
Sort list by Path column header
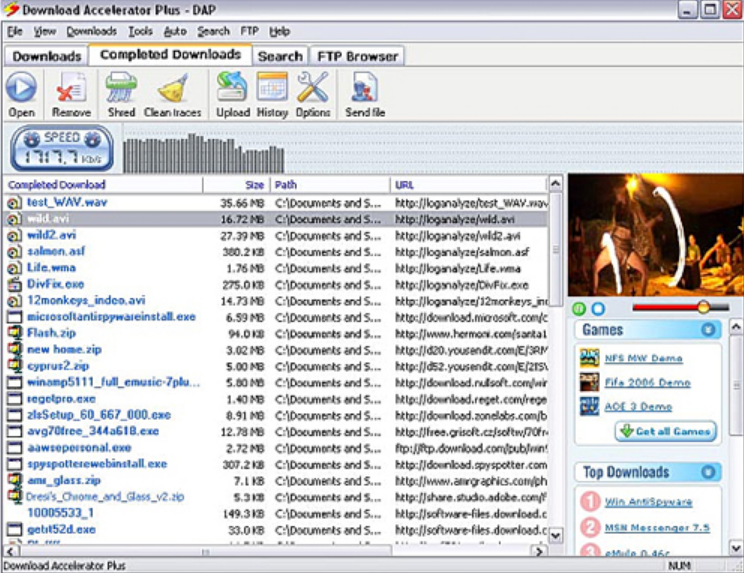[330, 185]
